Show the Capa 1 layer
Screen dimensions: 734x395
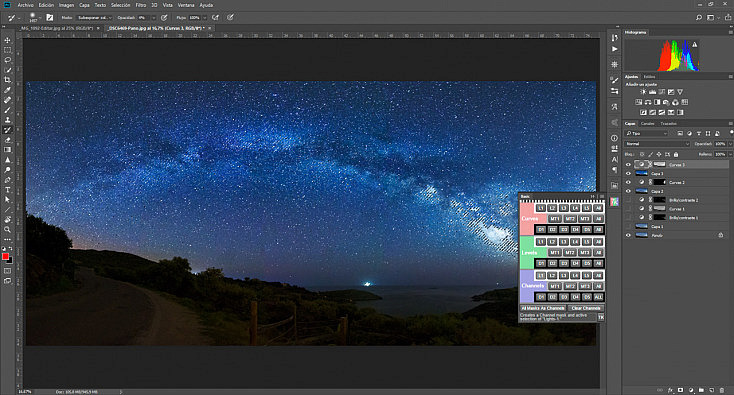coord(628,227)
